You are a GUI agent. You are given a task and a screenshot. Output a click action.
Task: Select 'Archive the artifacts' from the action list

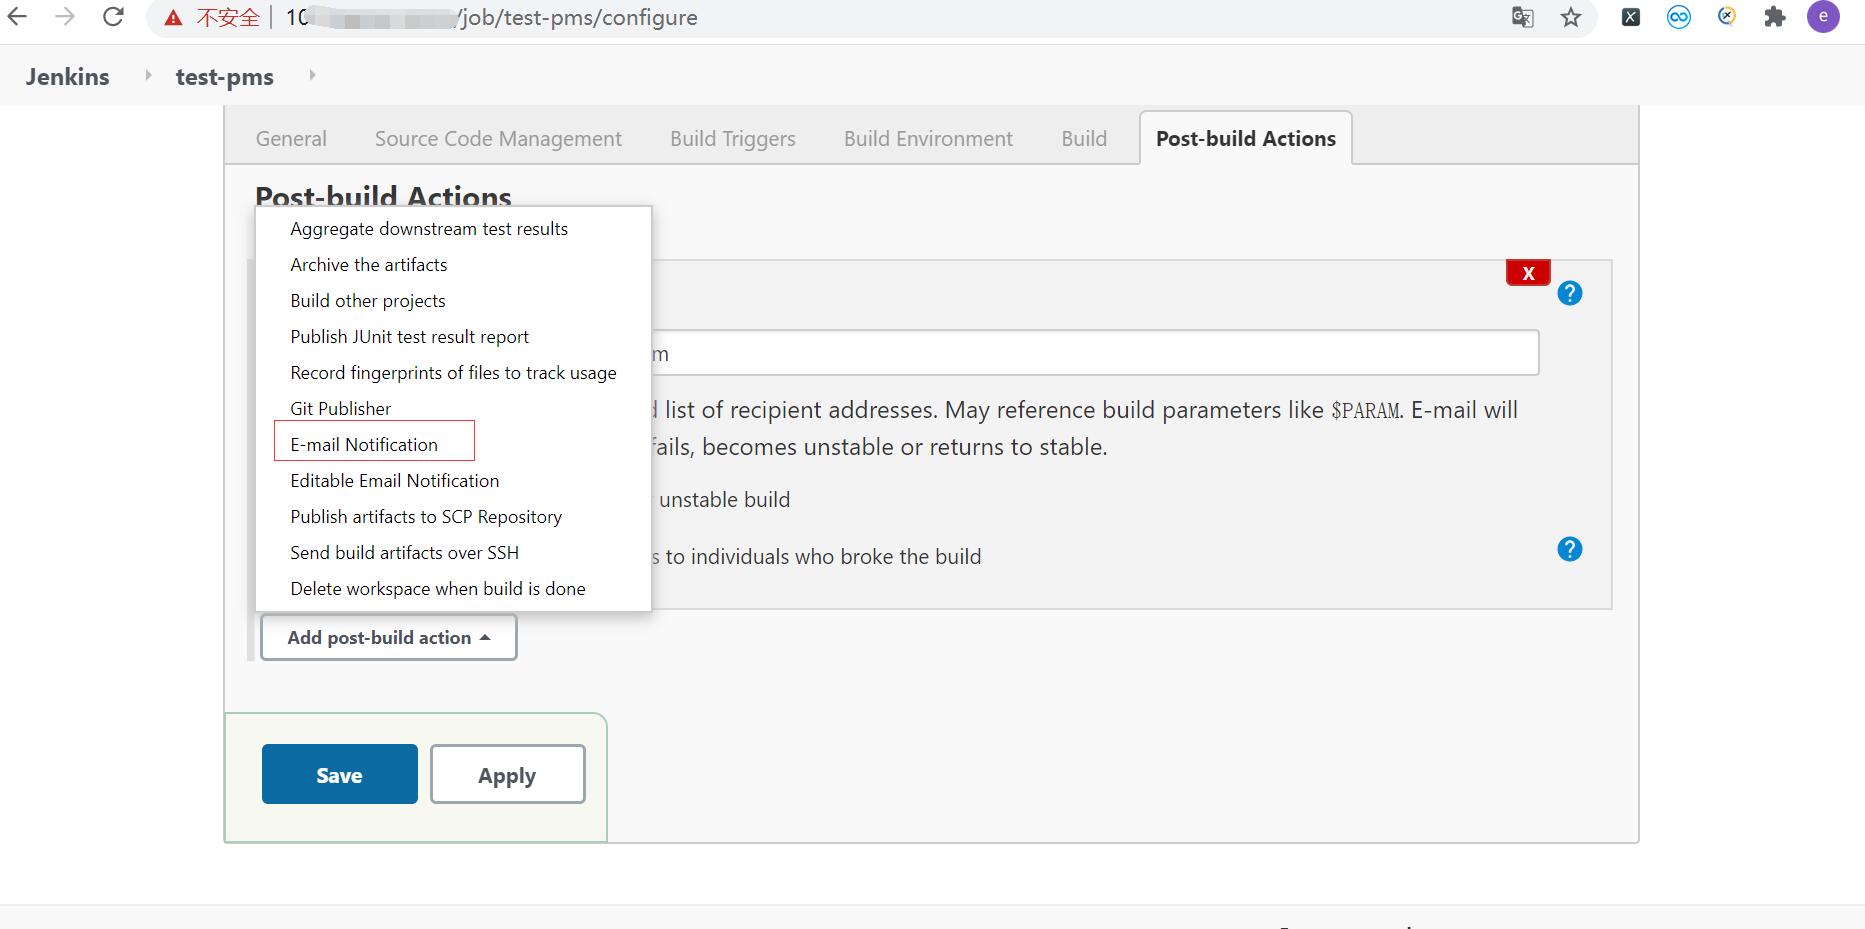pyautogui.click(x=368, y=264)
